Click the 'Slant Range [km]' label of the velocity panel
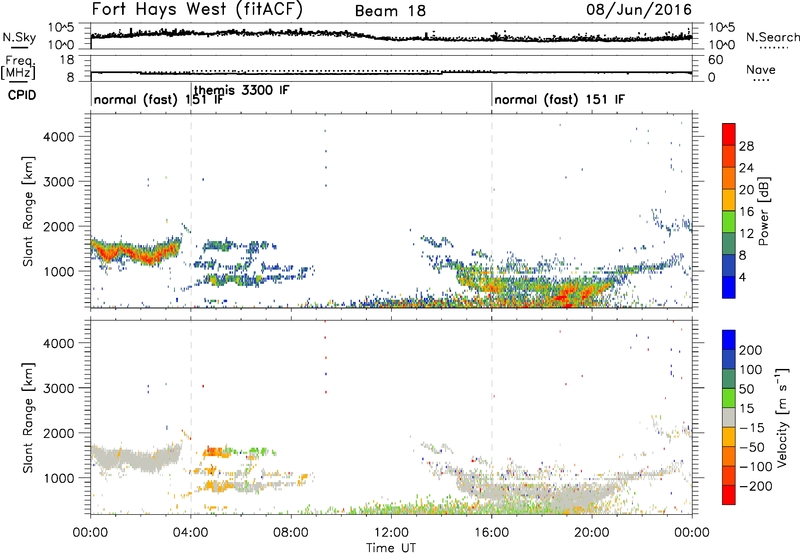Screen dimensions: 800x554 pyautogui.click(x=28, y=418)
